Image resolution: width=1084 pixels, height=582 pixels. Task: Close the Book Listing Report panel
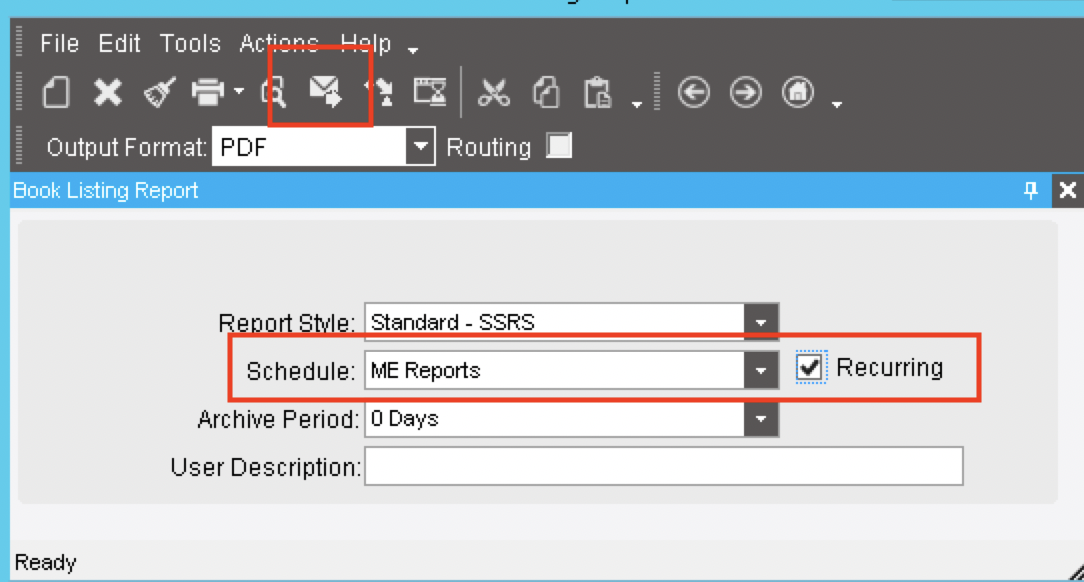(x=1067, y=190)
